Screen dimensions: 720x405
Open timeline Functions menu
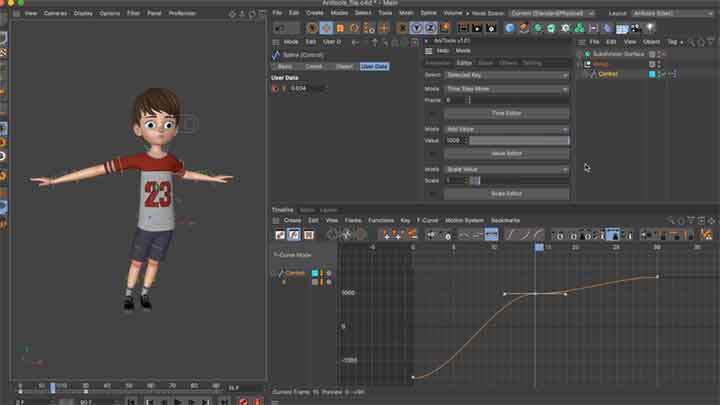point(381,220)
